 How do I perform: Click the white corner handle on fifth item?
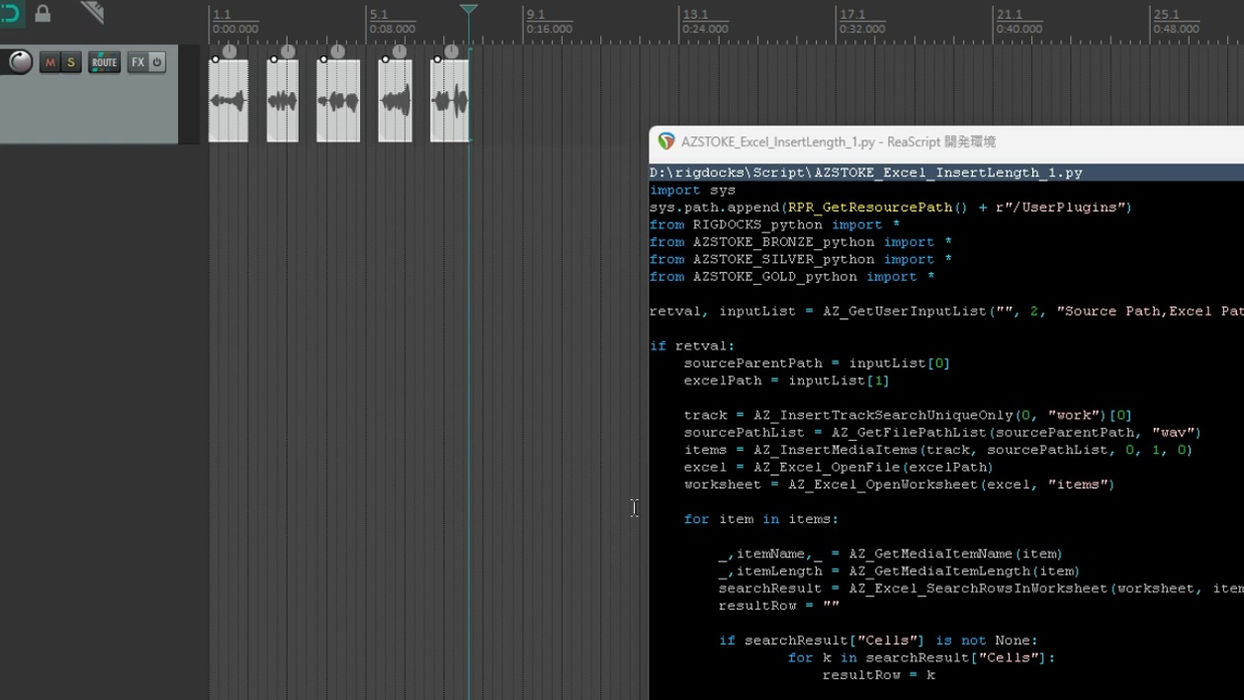[436, 60]
